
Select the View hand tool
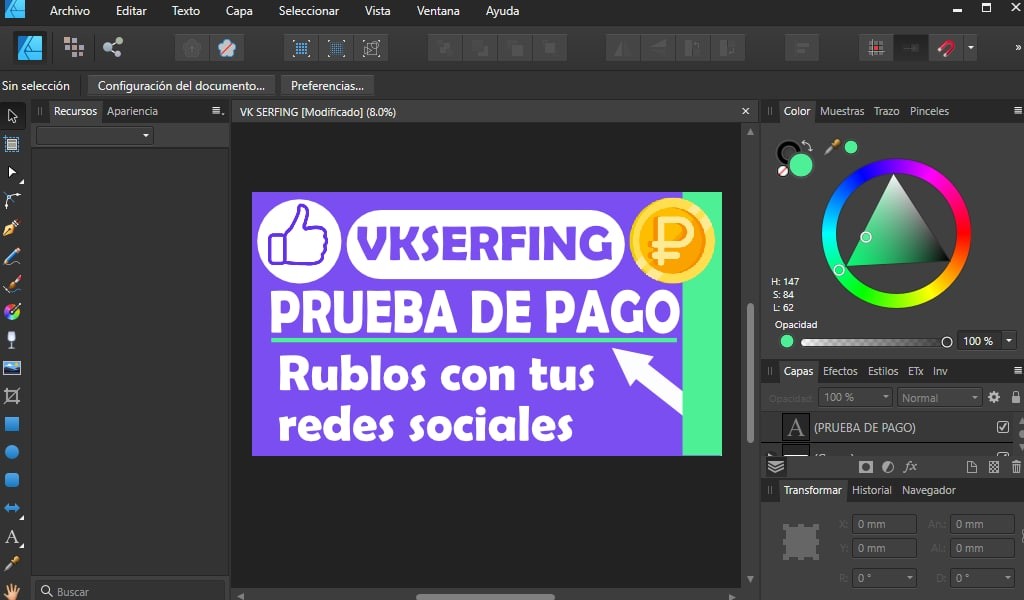pos(12,592)
